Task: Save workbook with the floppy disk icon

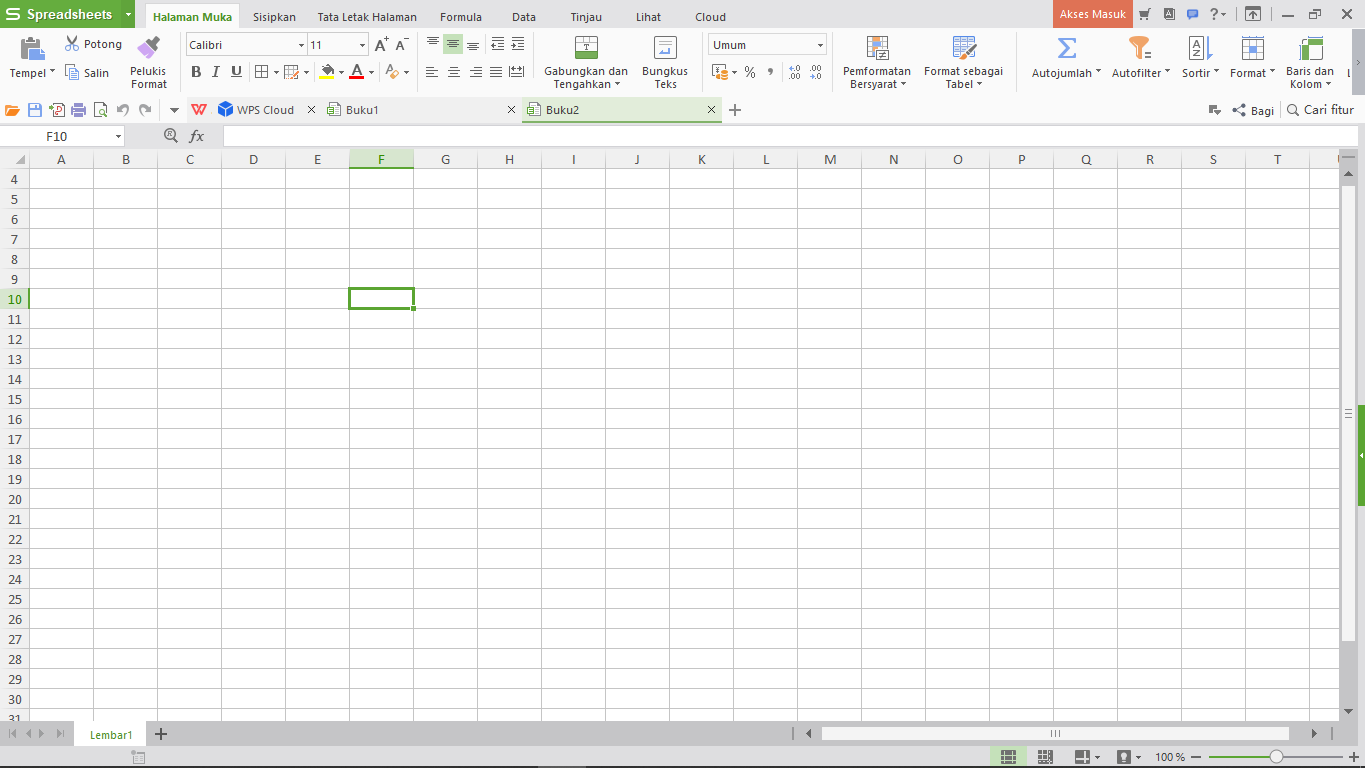Action: [x=35, y=110]
